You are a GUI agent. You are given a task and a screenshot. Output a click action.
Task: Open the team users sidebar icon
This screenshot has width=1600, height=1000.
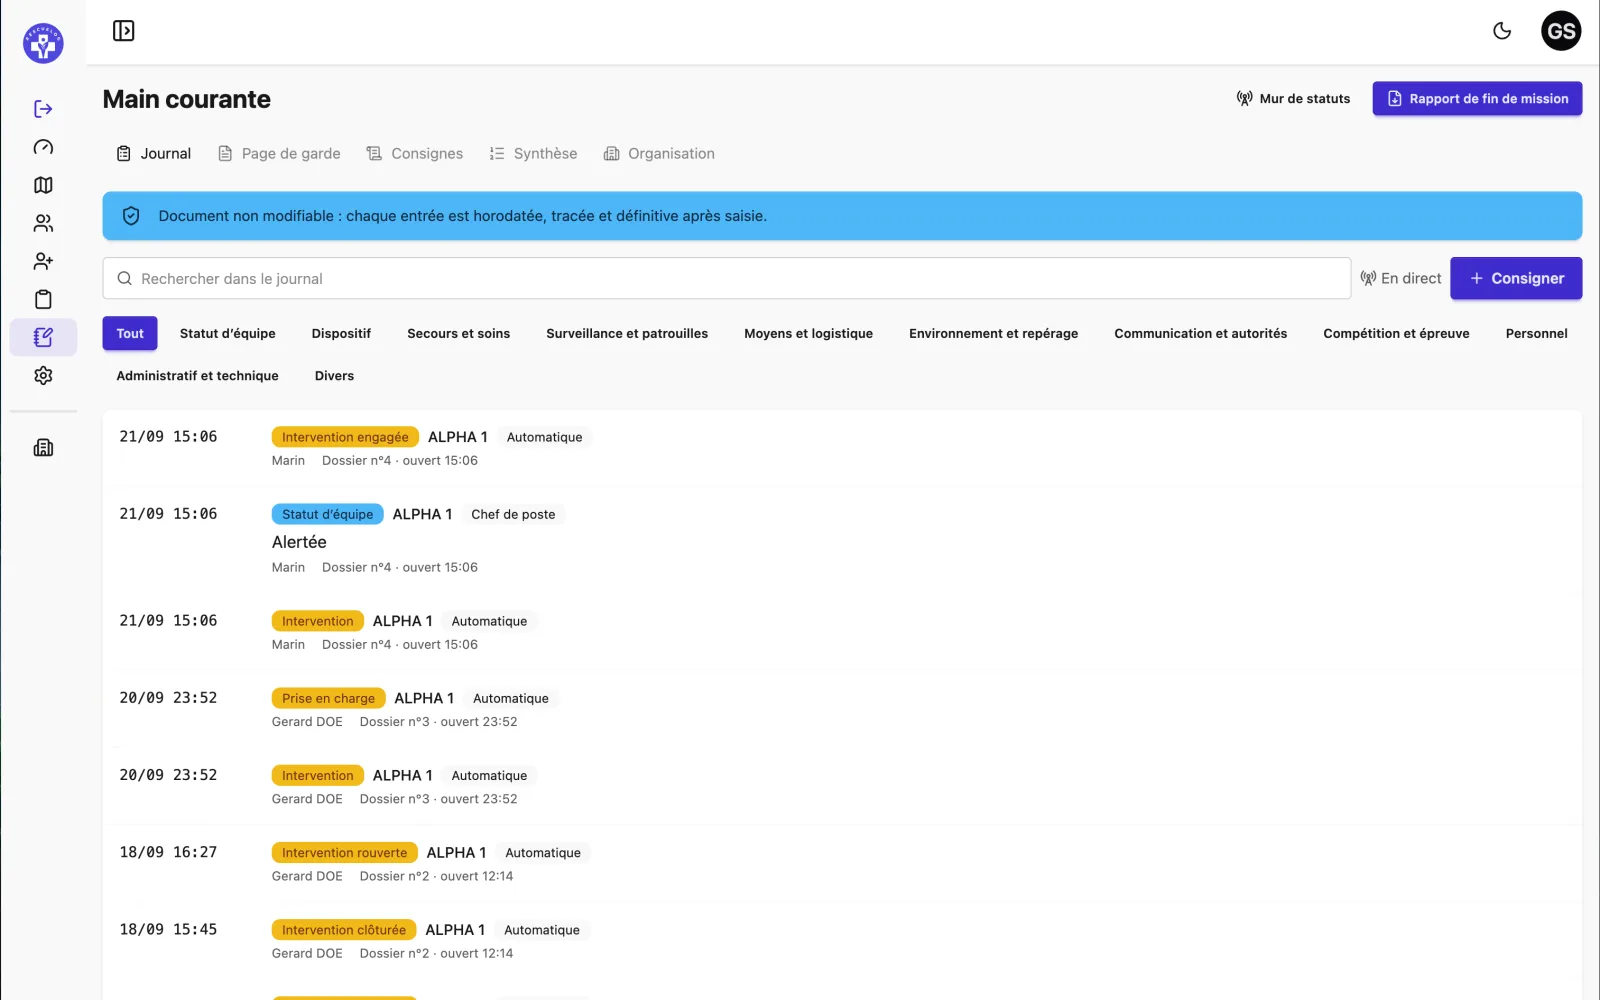click(43, 223)
